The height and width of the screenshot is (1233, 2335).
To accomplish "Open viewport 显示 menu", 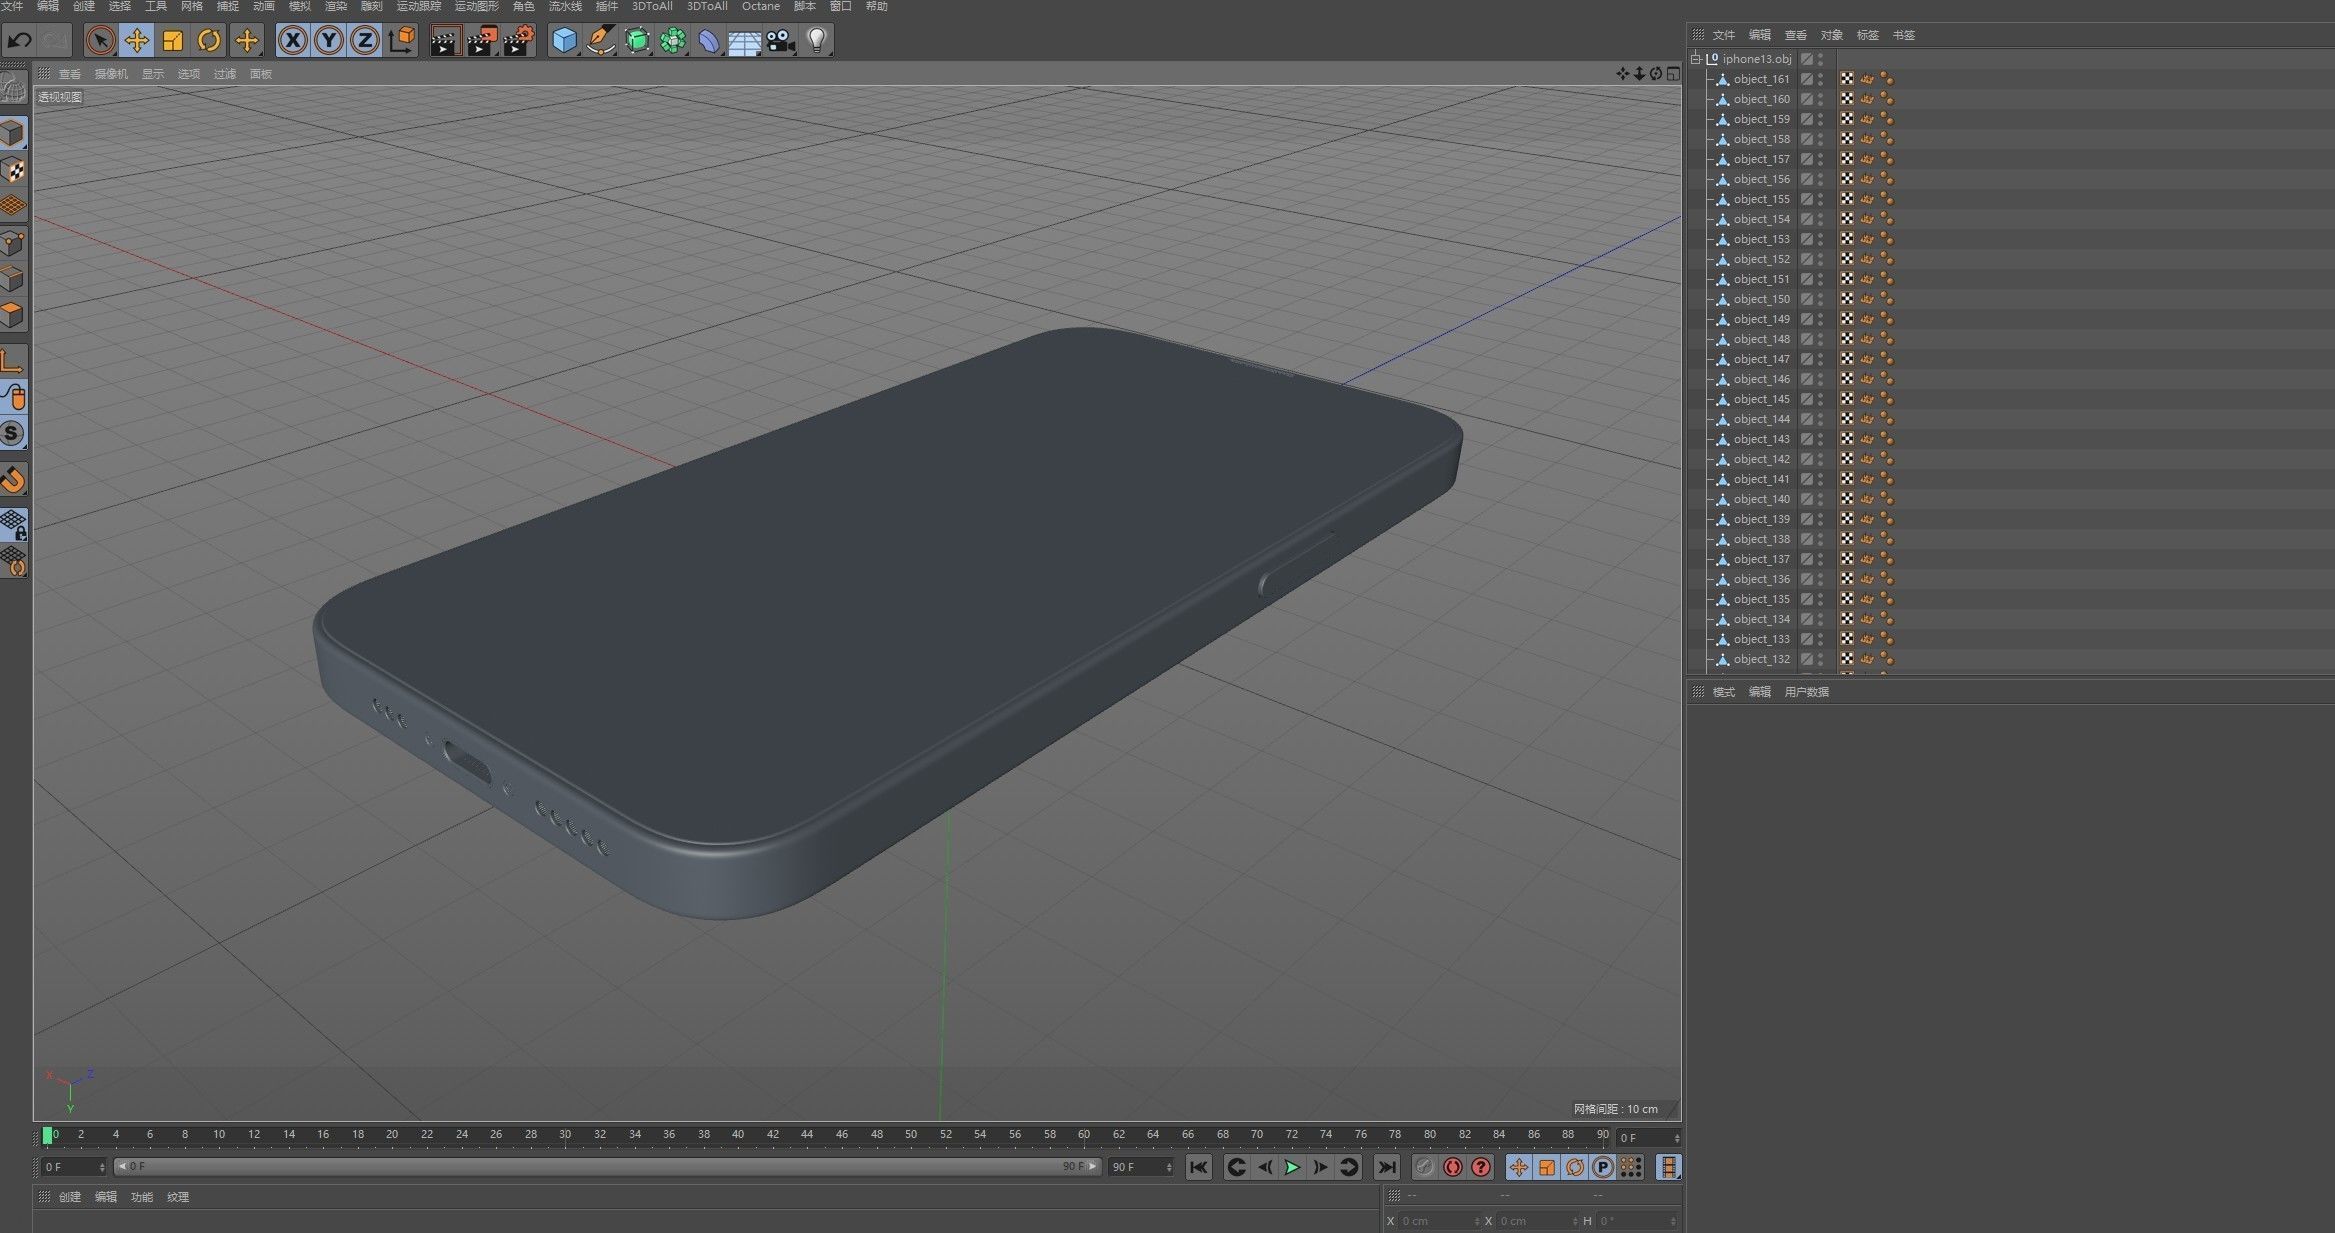I will pyautogui.click(x=152, y=74).
